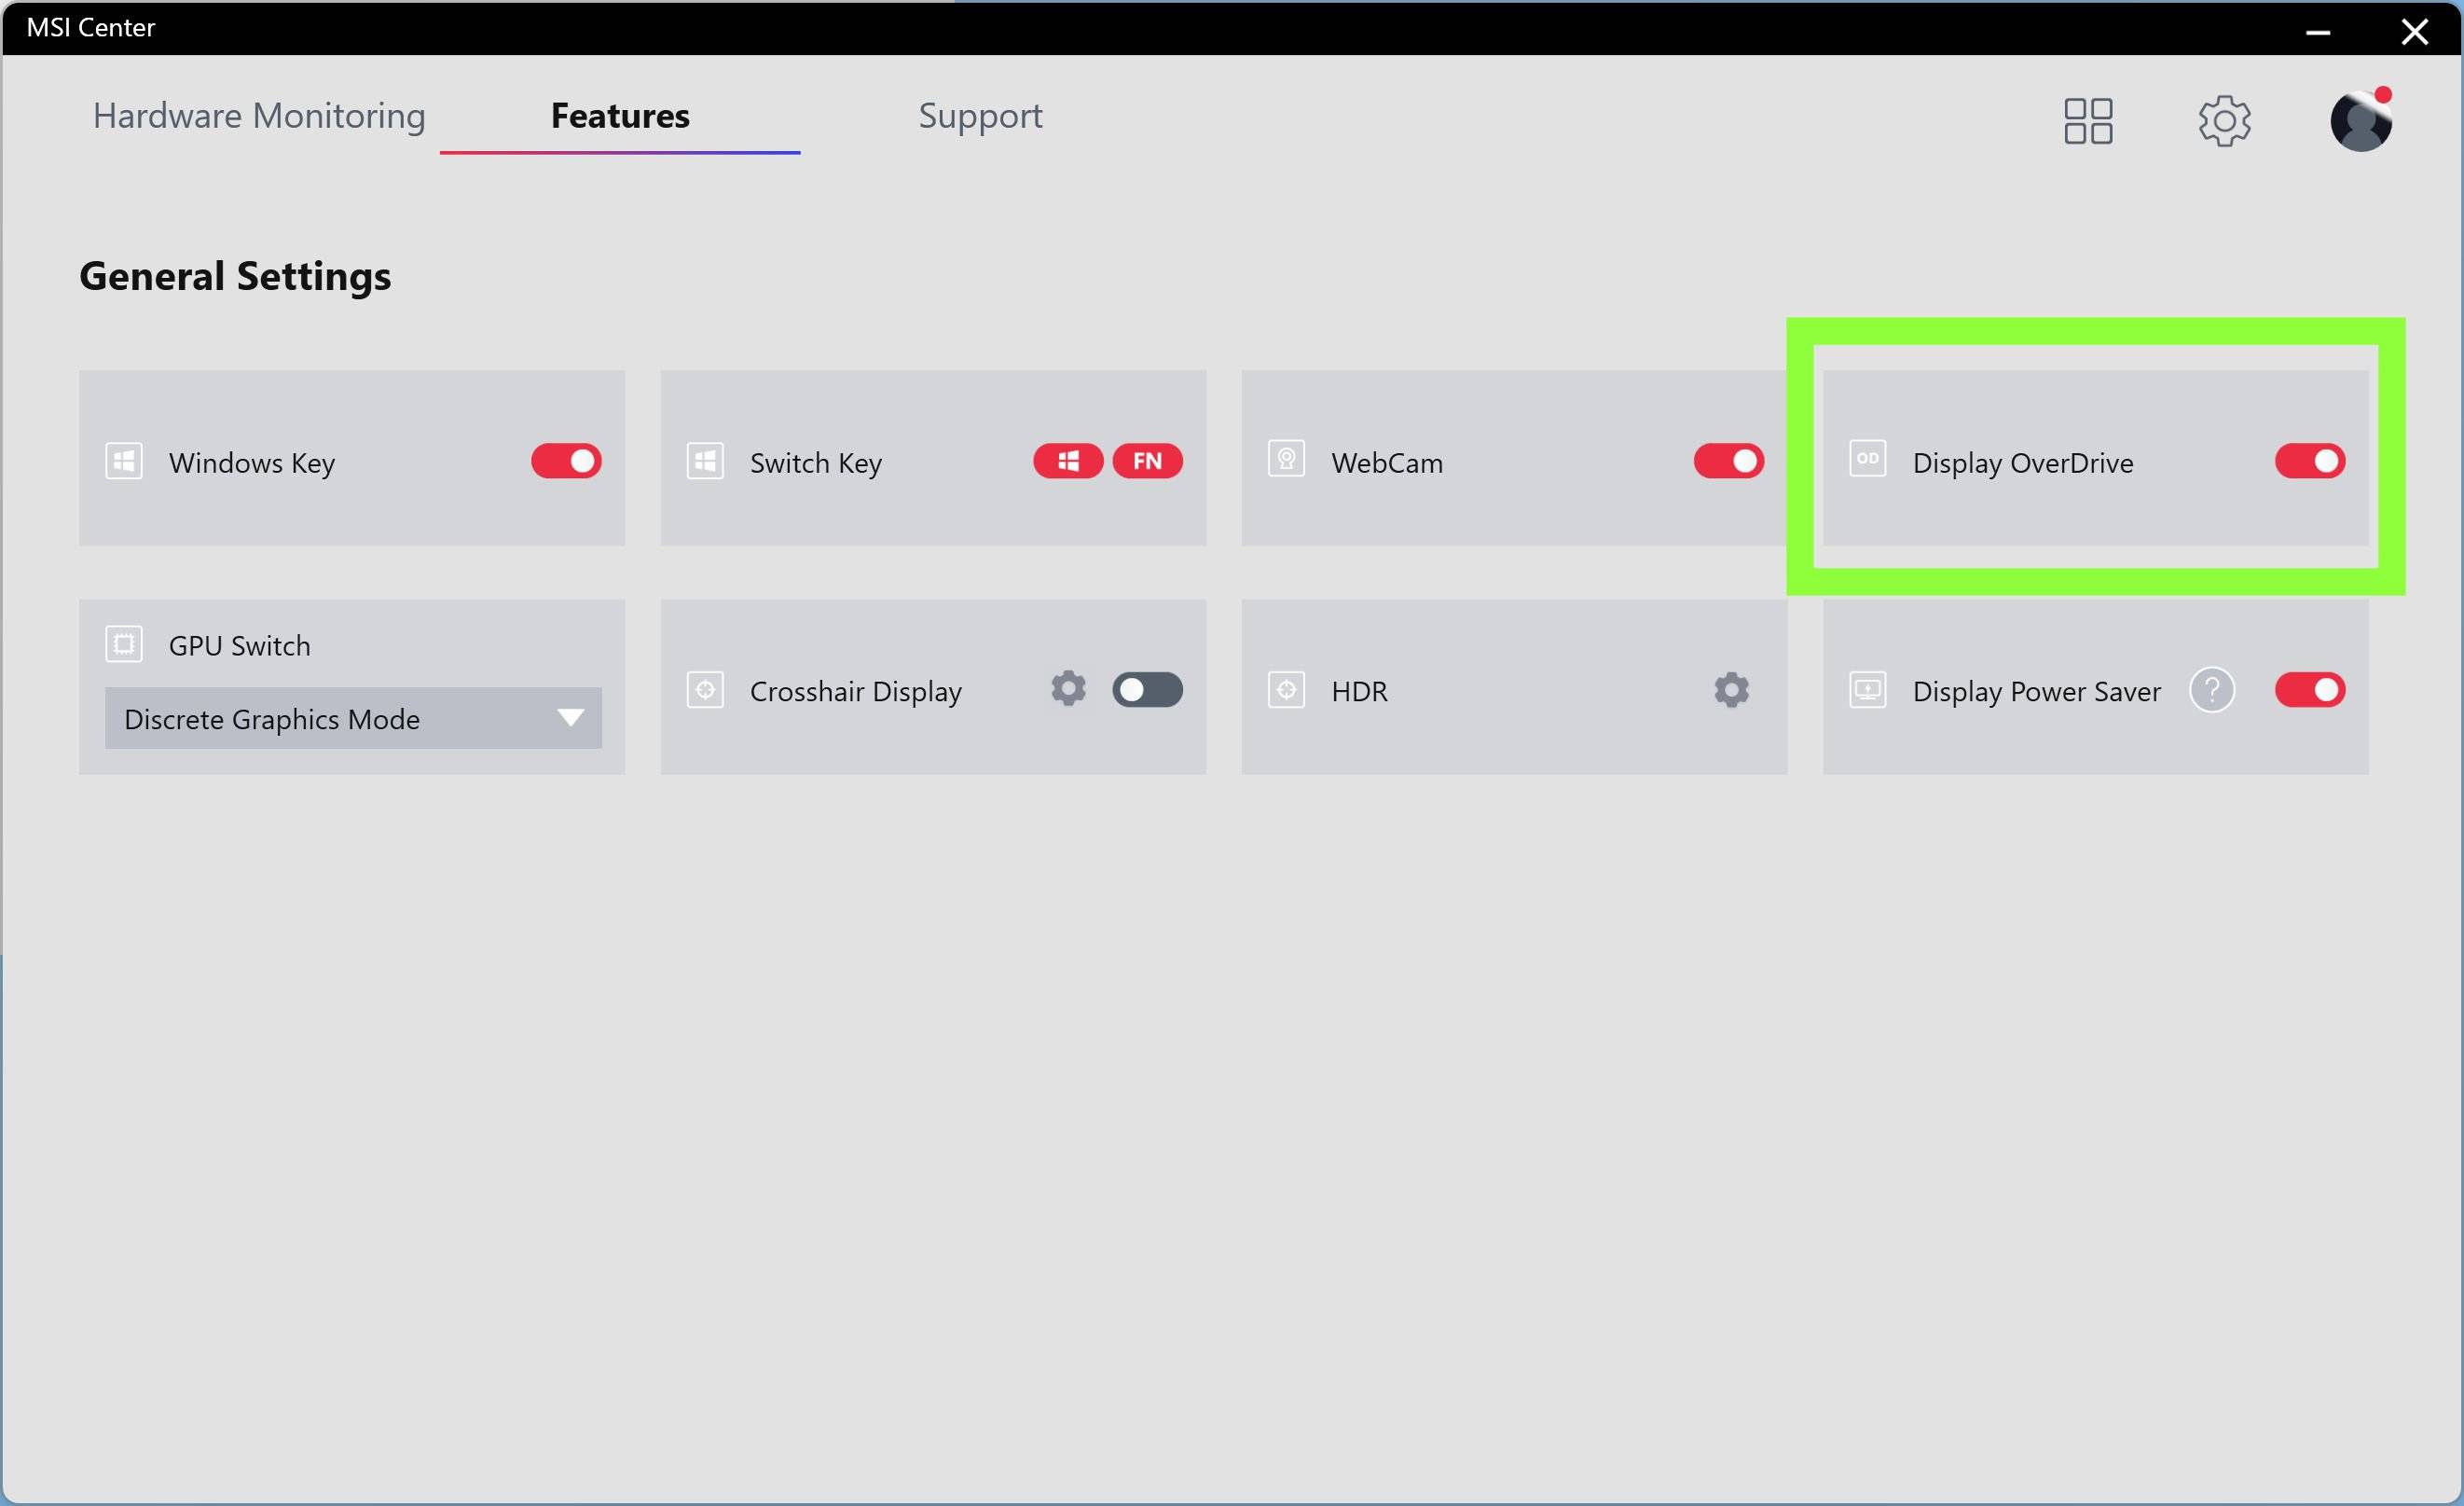The height and width of the screenshot is (1506, 2464).
Task: Click Display Power Saver help icon
Action: (x=2211, y=690)
